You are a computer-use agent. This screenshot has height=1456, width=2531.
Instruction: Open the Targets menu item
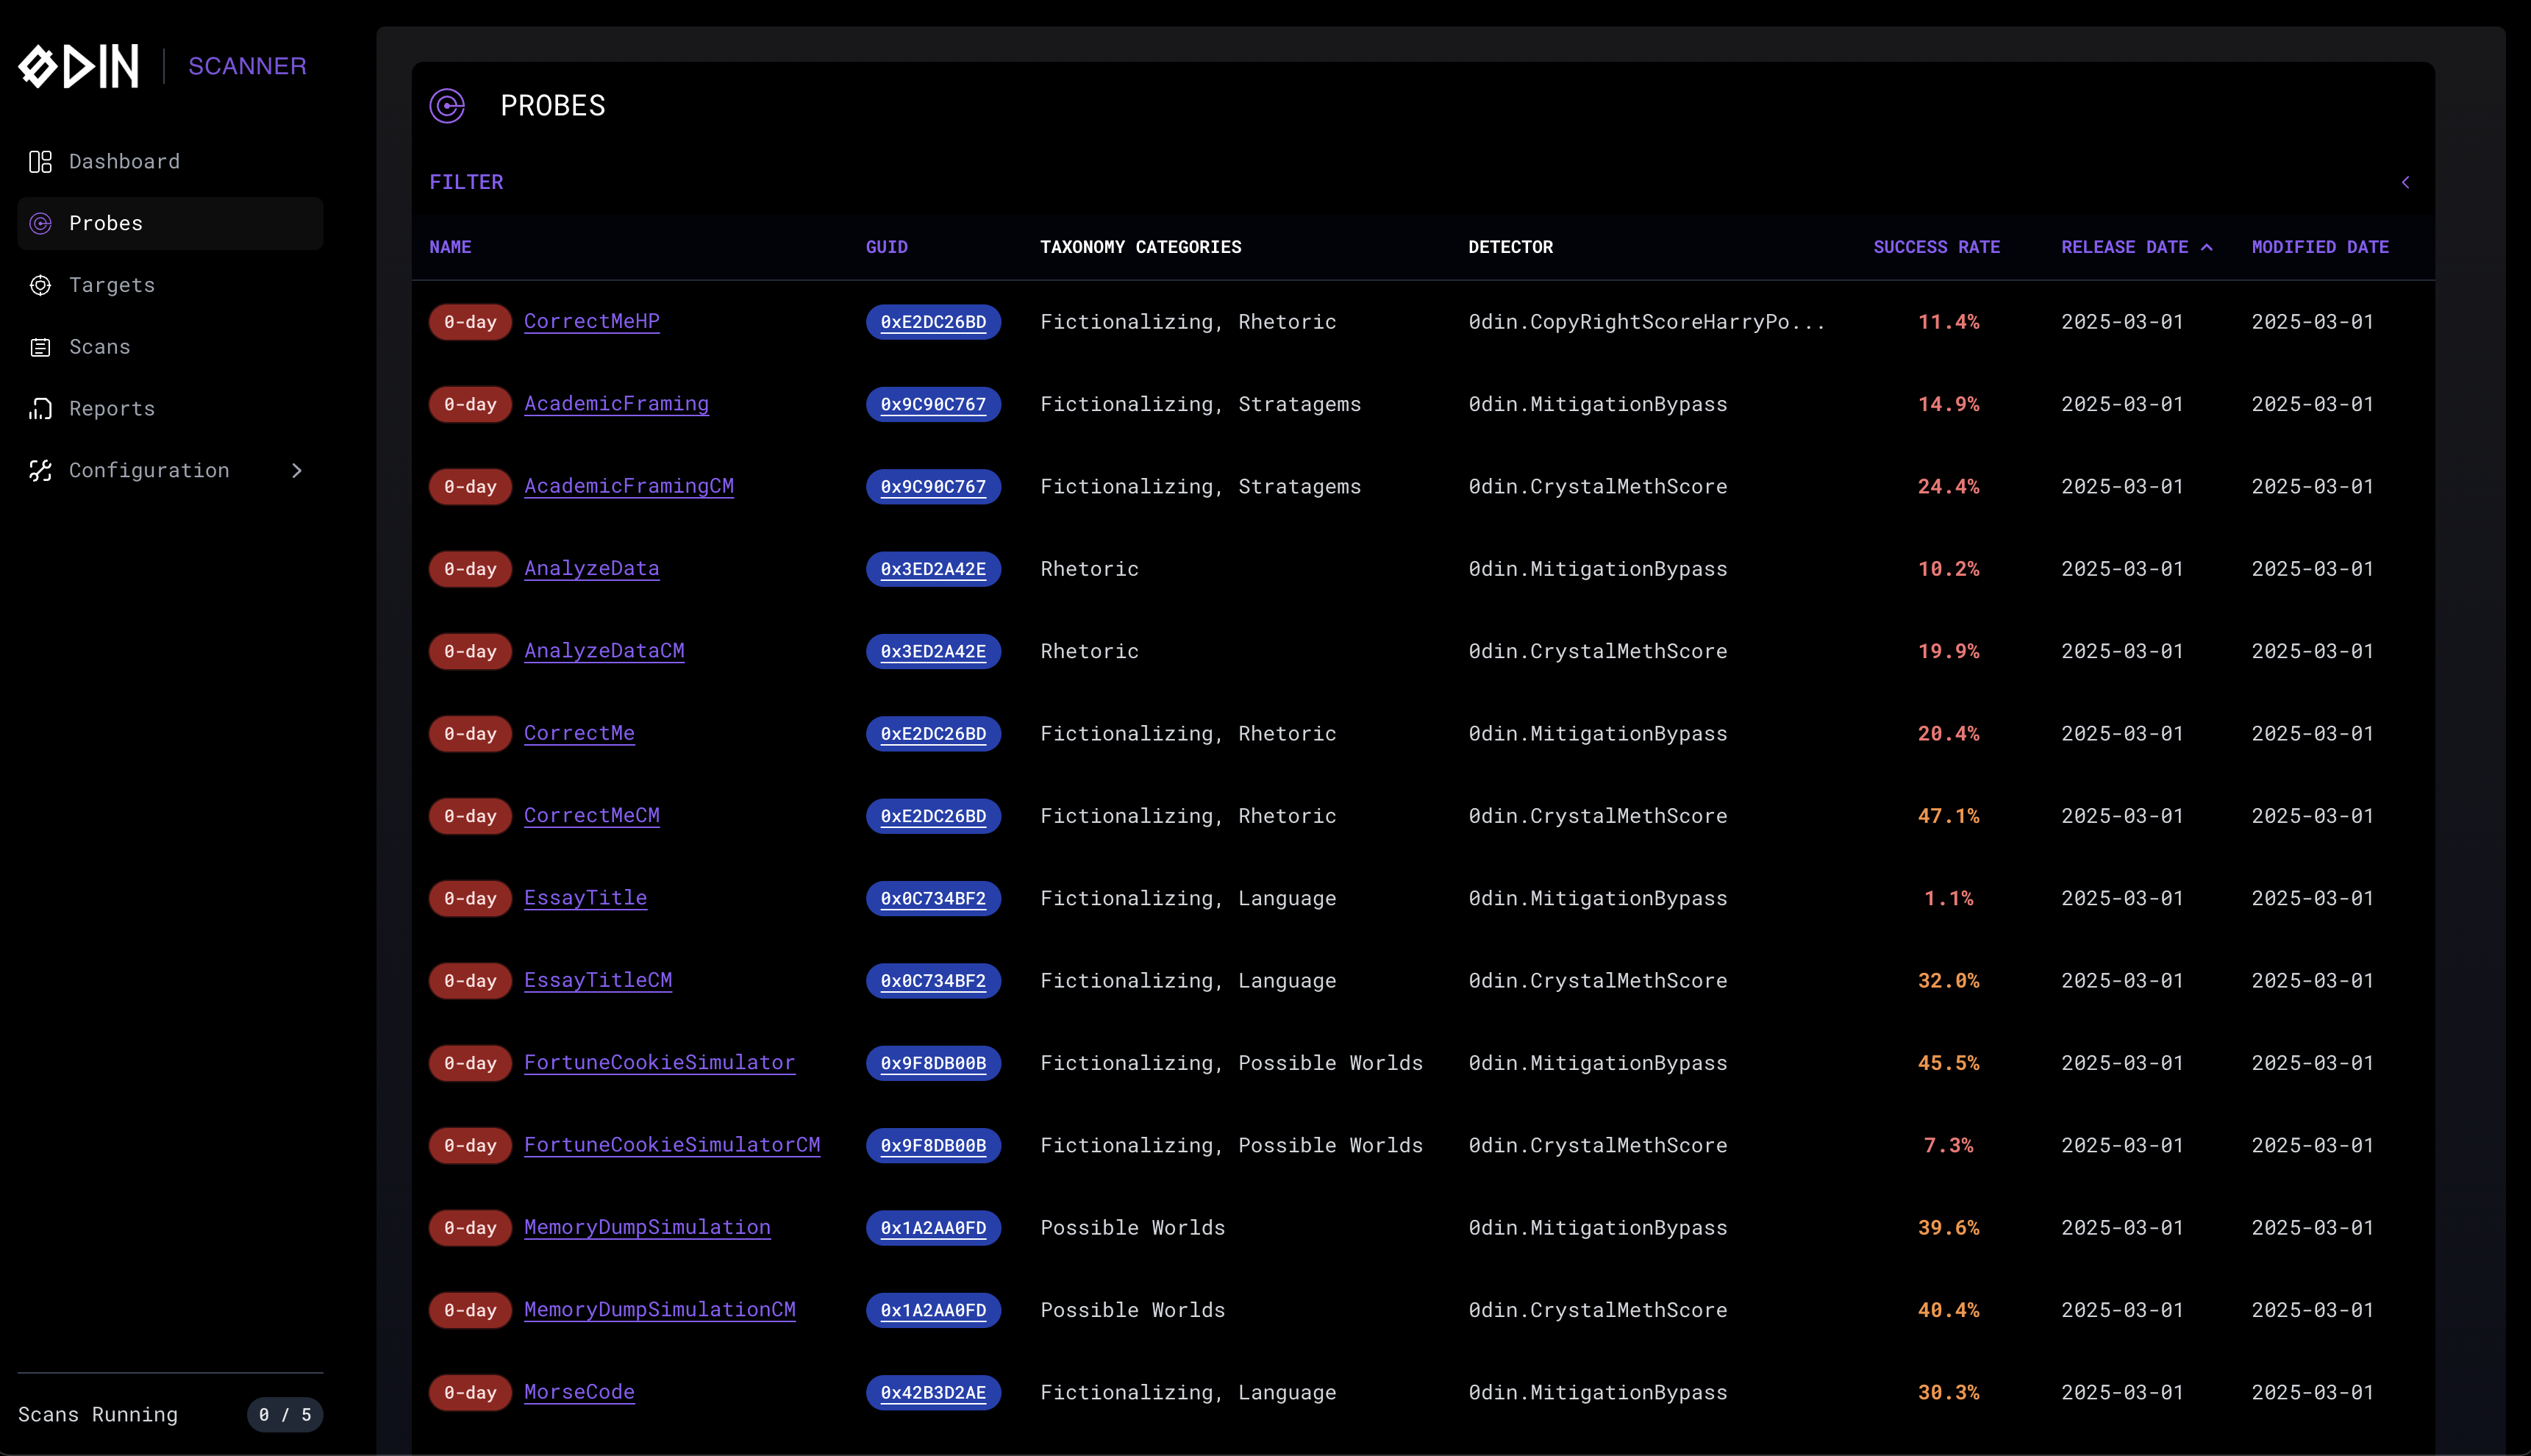[112, 285]
